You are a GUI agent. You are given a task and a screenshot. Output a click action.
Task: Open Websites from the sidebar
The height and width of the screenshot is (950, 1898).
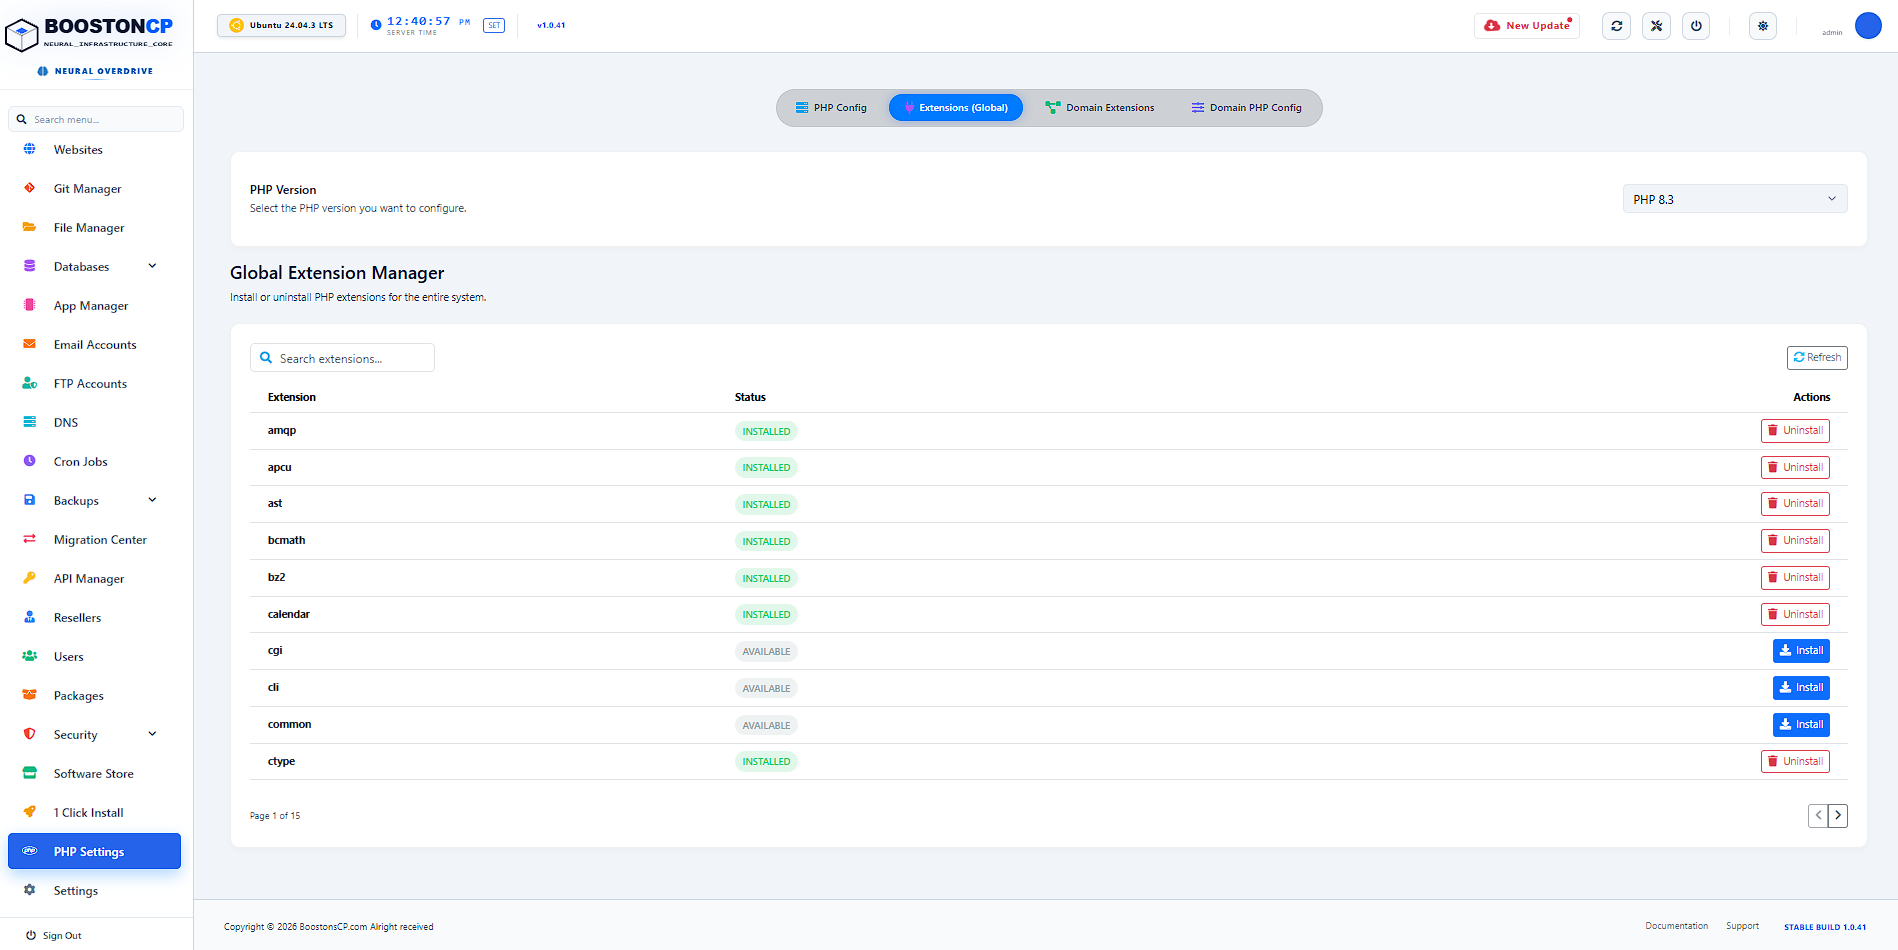point(78,150)
